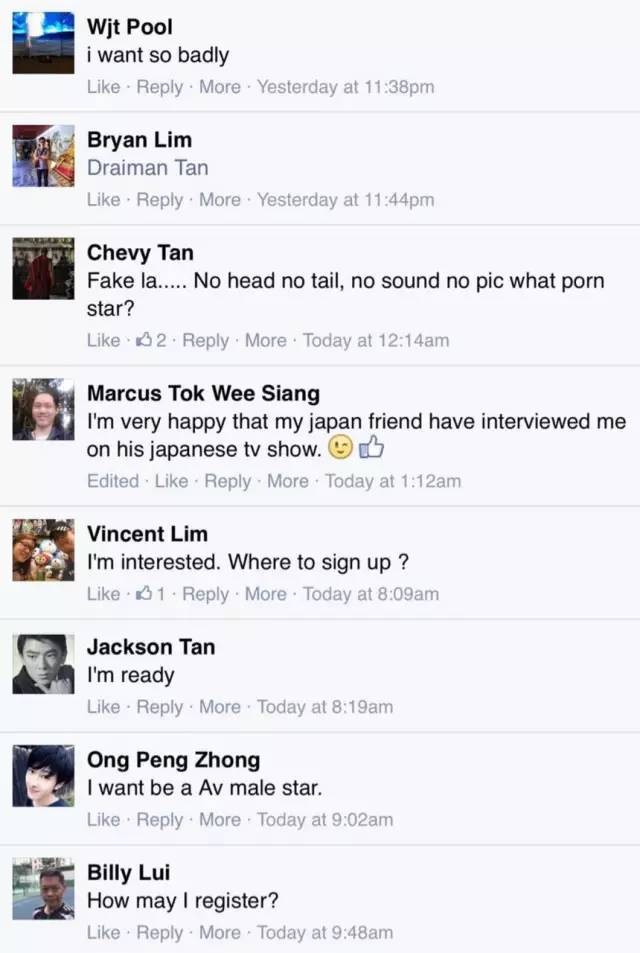Open Jackson Tan's profile photo
This screenshot has width=640, height=953.
click(x=43, y=664)
